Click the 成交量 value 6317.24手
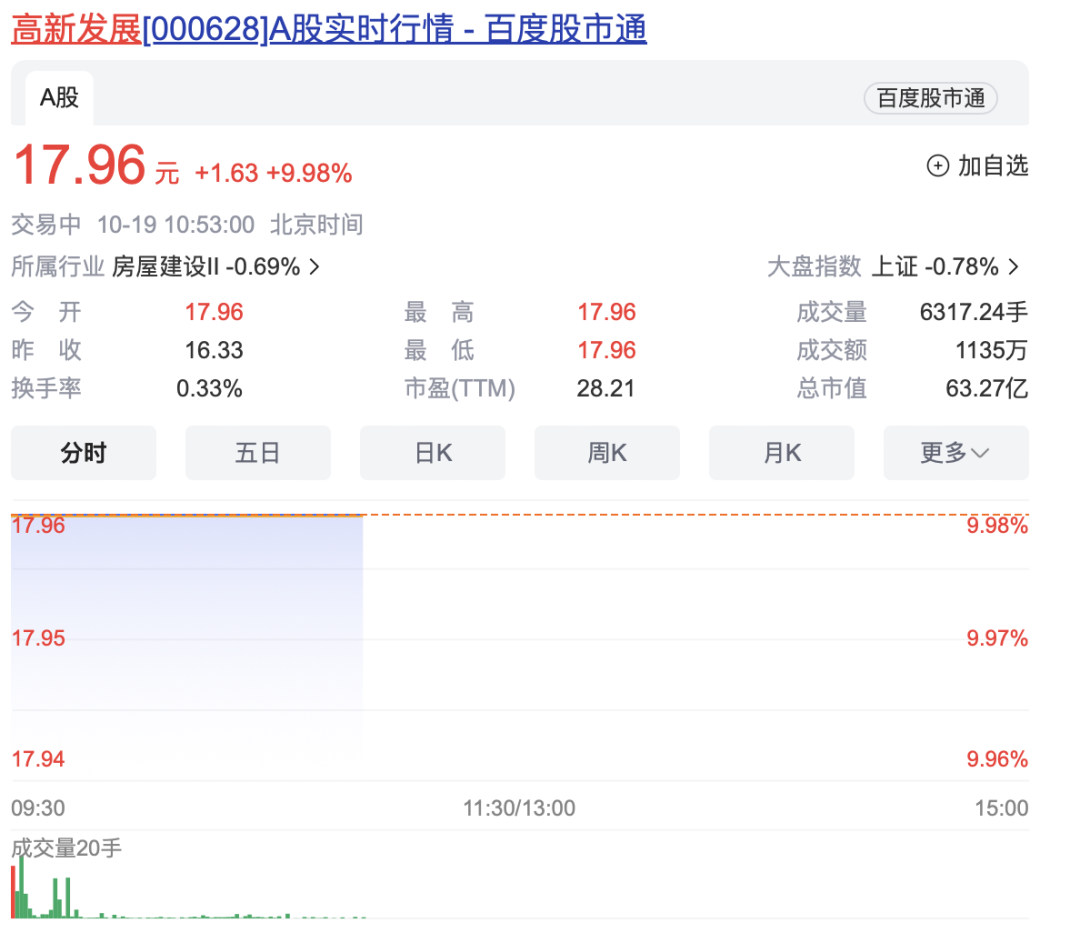This screenshot has width=1080, height=933. point(974,312)
